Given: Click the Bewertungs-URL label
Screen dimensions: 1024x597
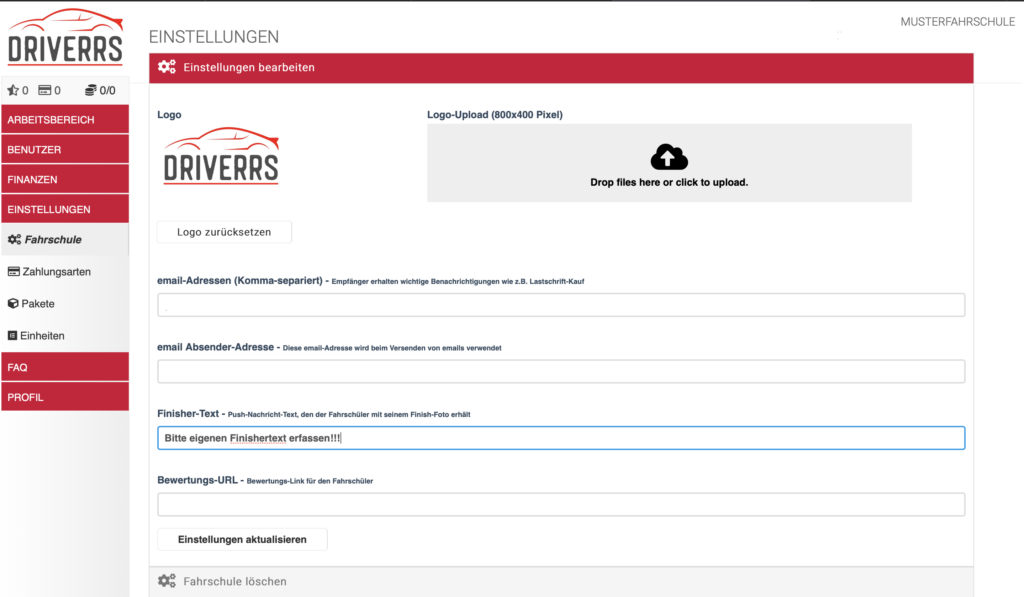Looking at the screenshot, I should [x=197, y=480].
